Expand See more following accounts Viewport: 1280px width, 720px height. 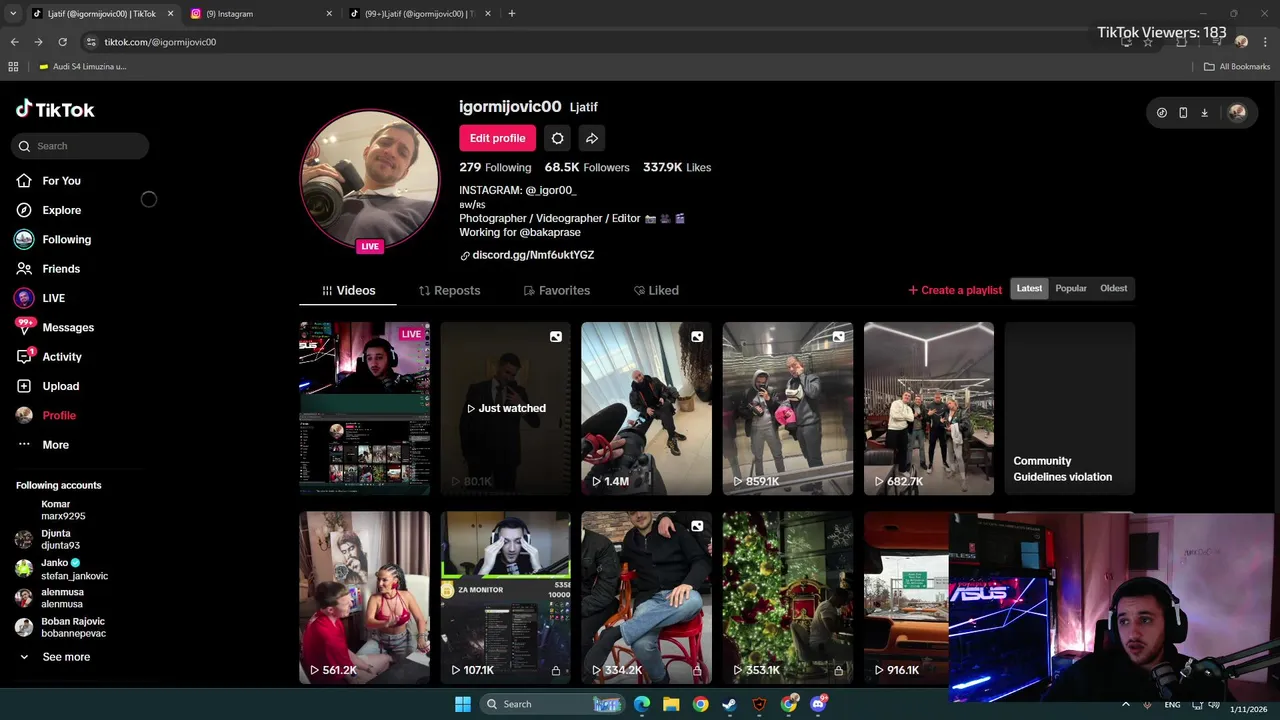click(55, 657)
